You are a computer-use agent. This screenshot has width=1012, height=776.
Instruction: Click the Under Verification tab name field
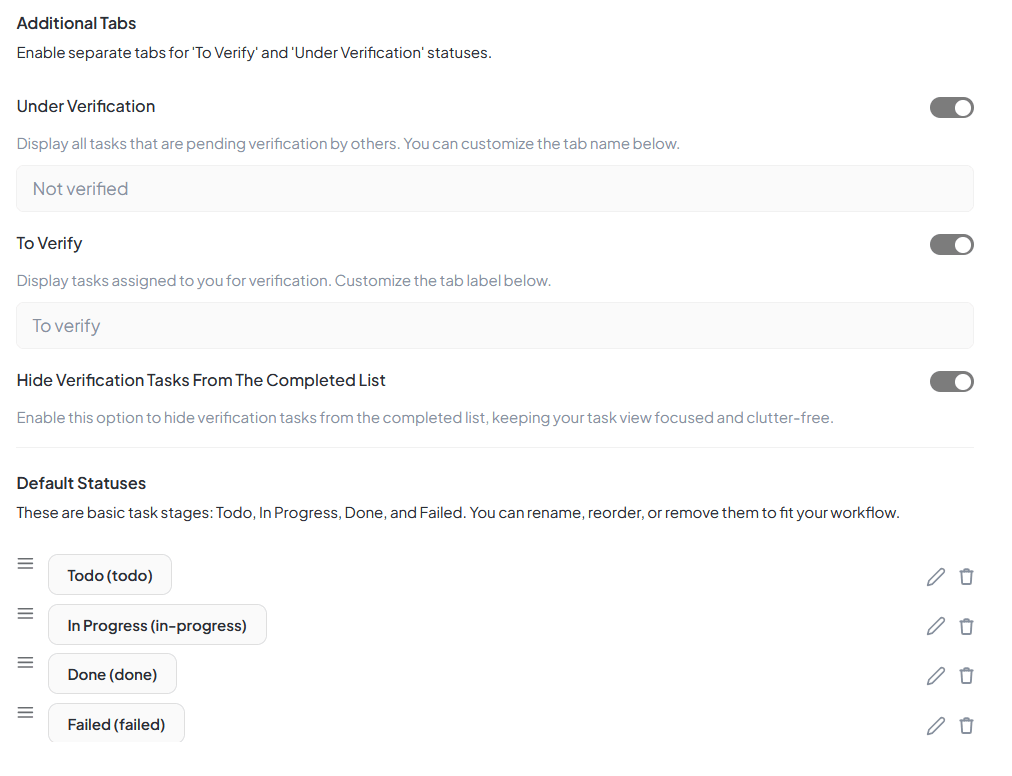point(495,189)
